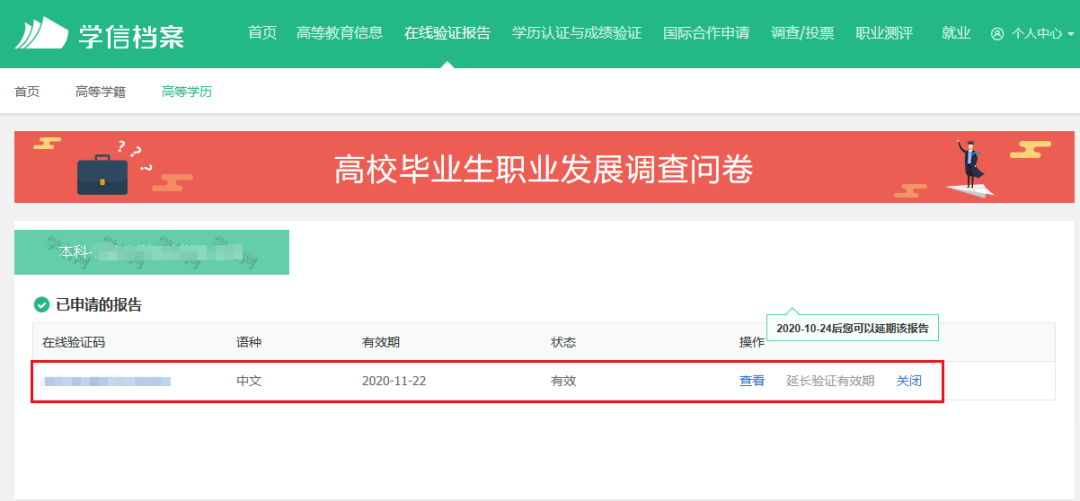Viewport: 1080px width, 501px height.
Task: Select 在线验证报告 in the navigation bar
Action: click(x=447, y=33)
